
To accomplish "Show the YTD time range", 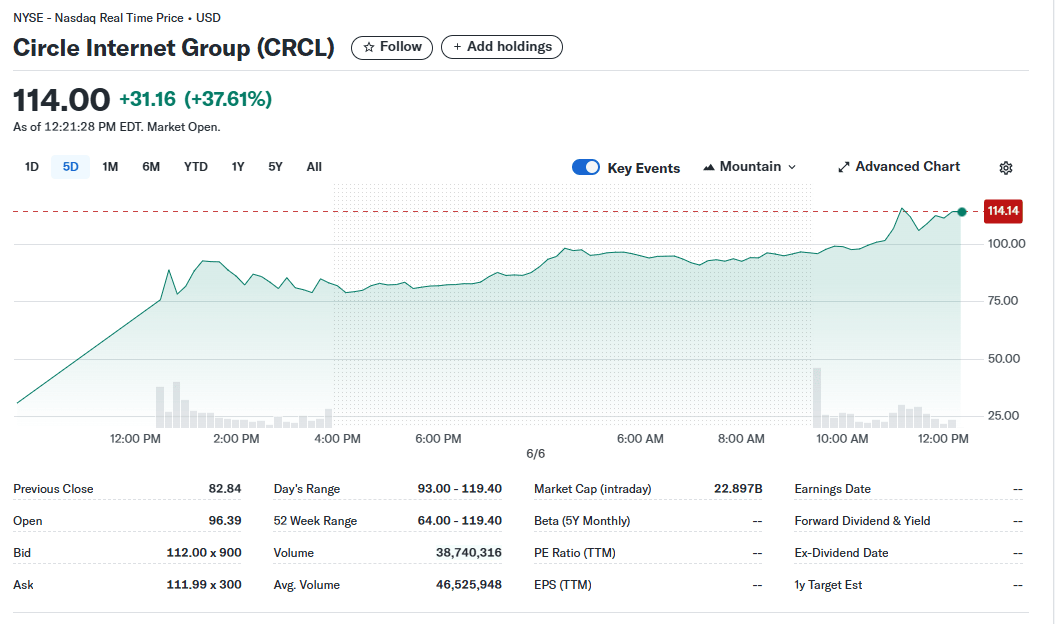I will click(x=196, y=167).
